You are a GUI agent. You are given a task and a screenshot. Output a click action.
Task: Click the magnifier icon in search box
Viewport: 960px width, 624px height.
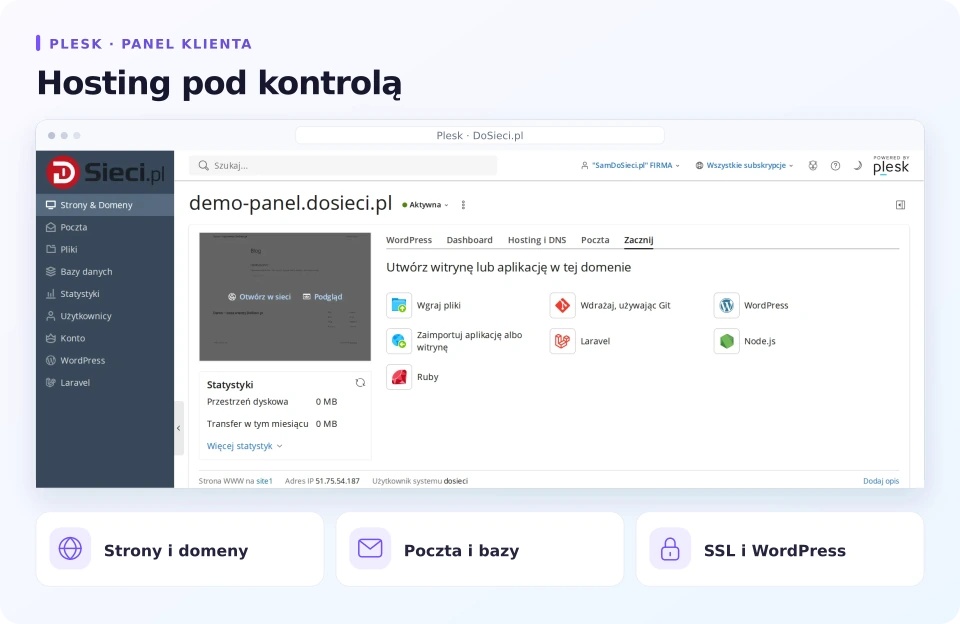click(203, 165)
